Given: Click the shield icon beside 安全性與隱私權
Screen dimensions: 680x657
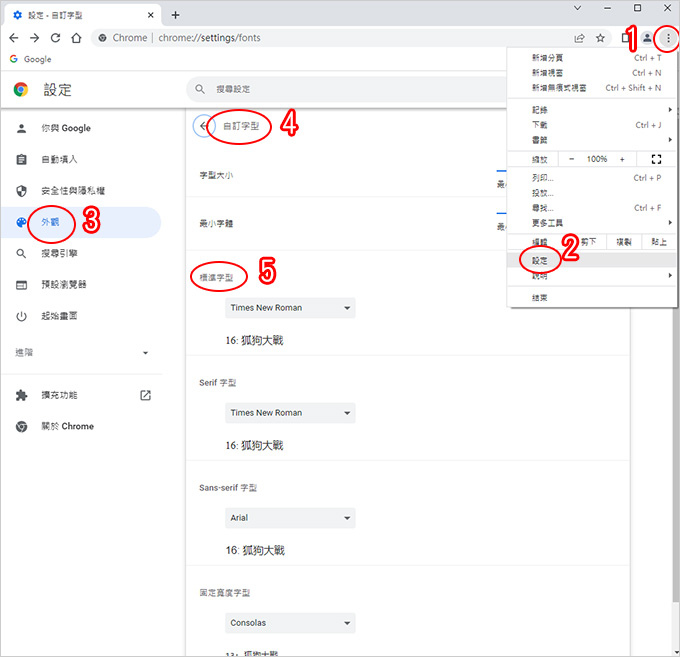Looking at the screenshot, I should pyautogui.click(x=21, y=191).
